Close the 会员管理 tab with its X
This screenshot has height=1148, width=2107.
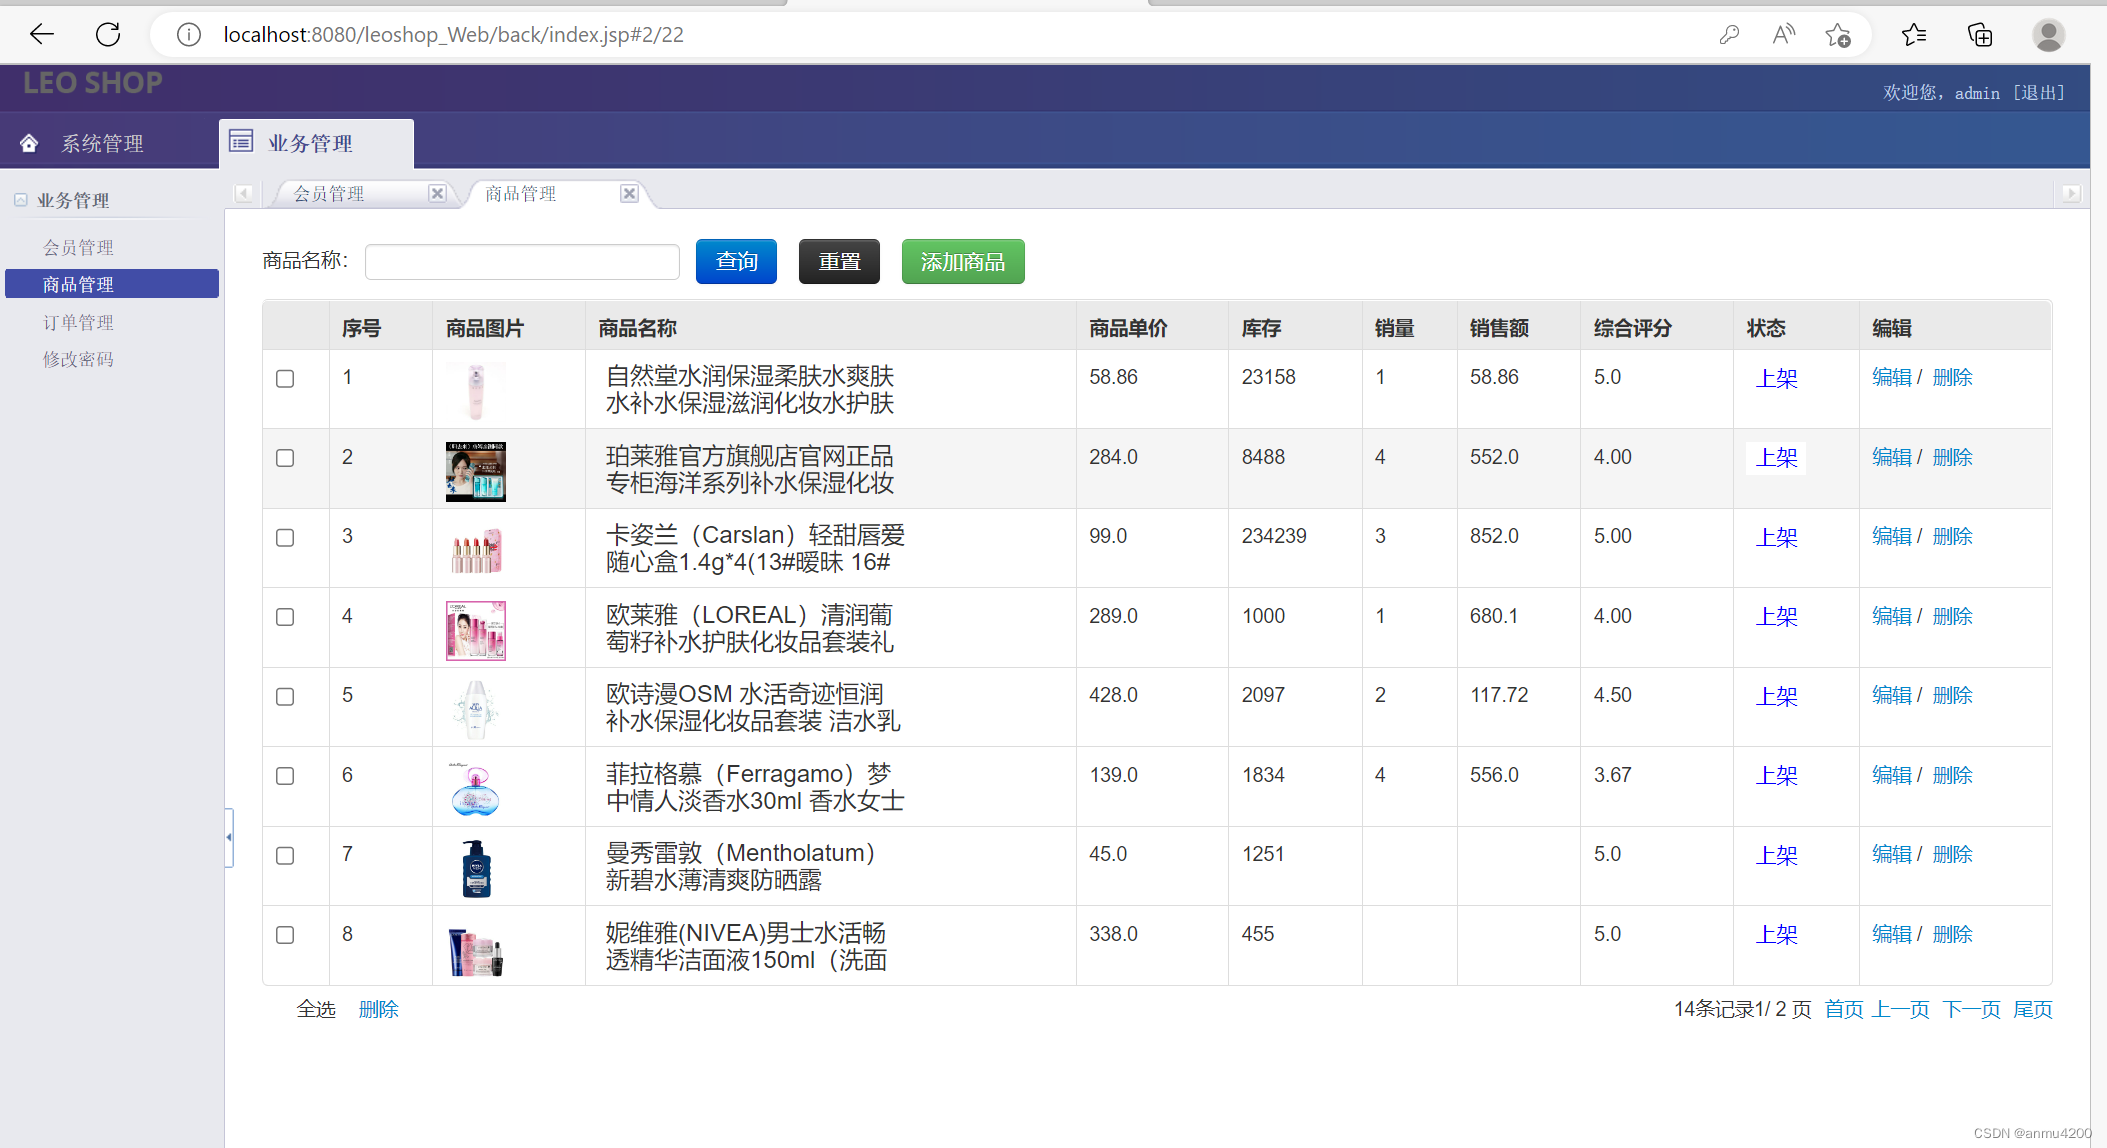437,193
